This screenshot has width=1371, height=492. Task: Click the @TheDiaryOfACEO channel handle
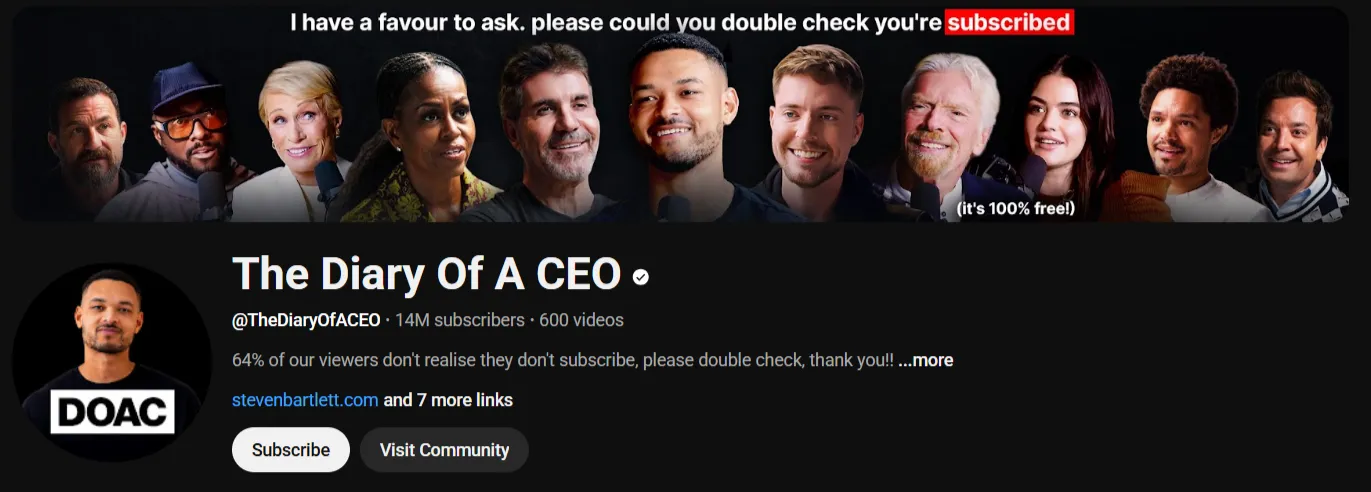click(306, 320)
